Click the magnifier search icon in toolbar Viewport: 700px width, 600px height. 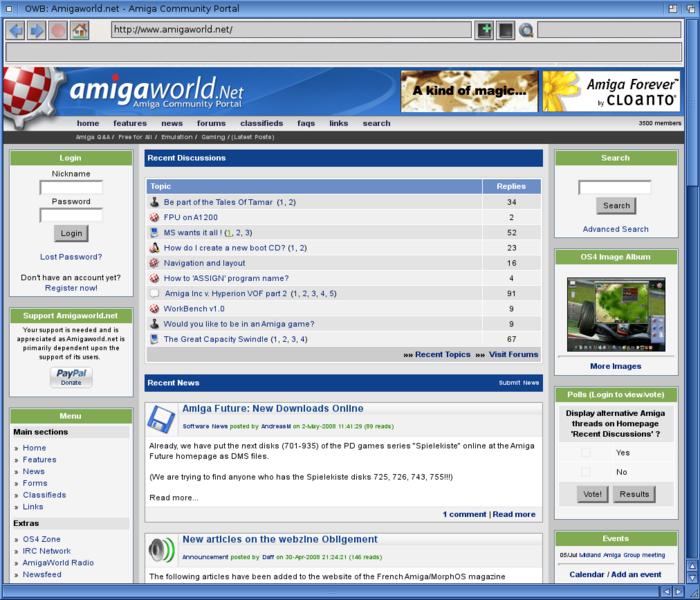coord(526,30)
